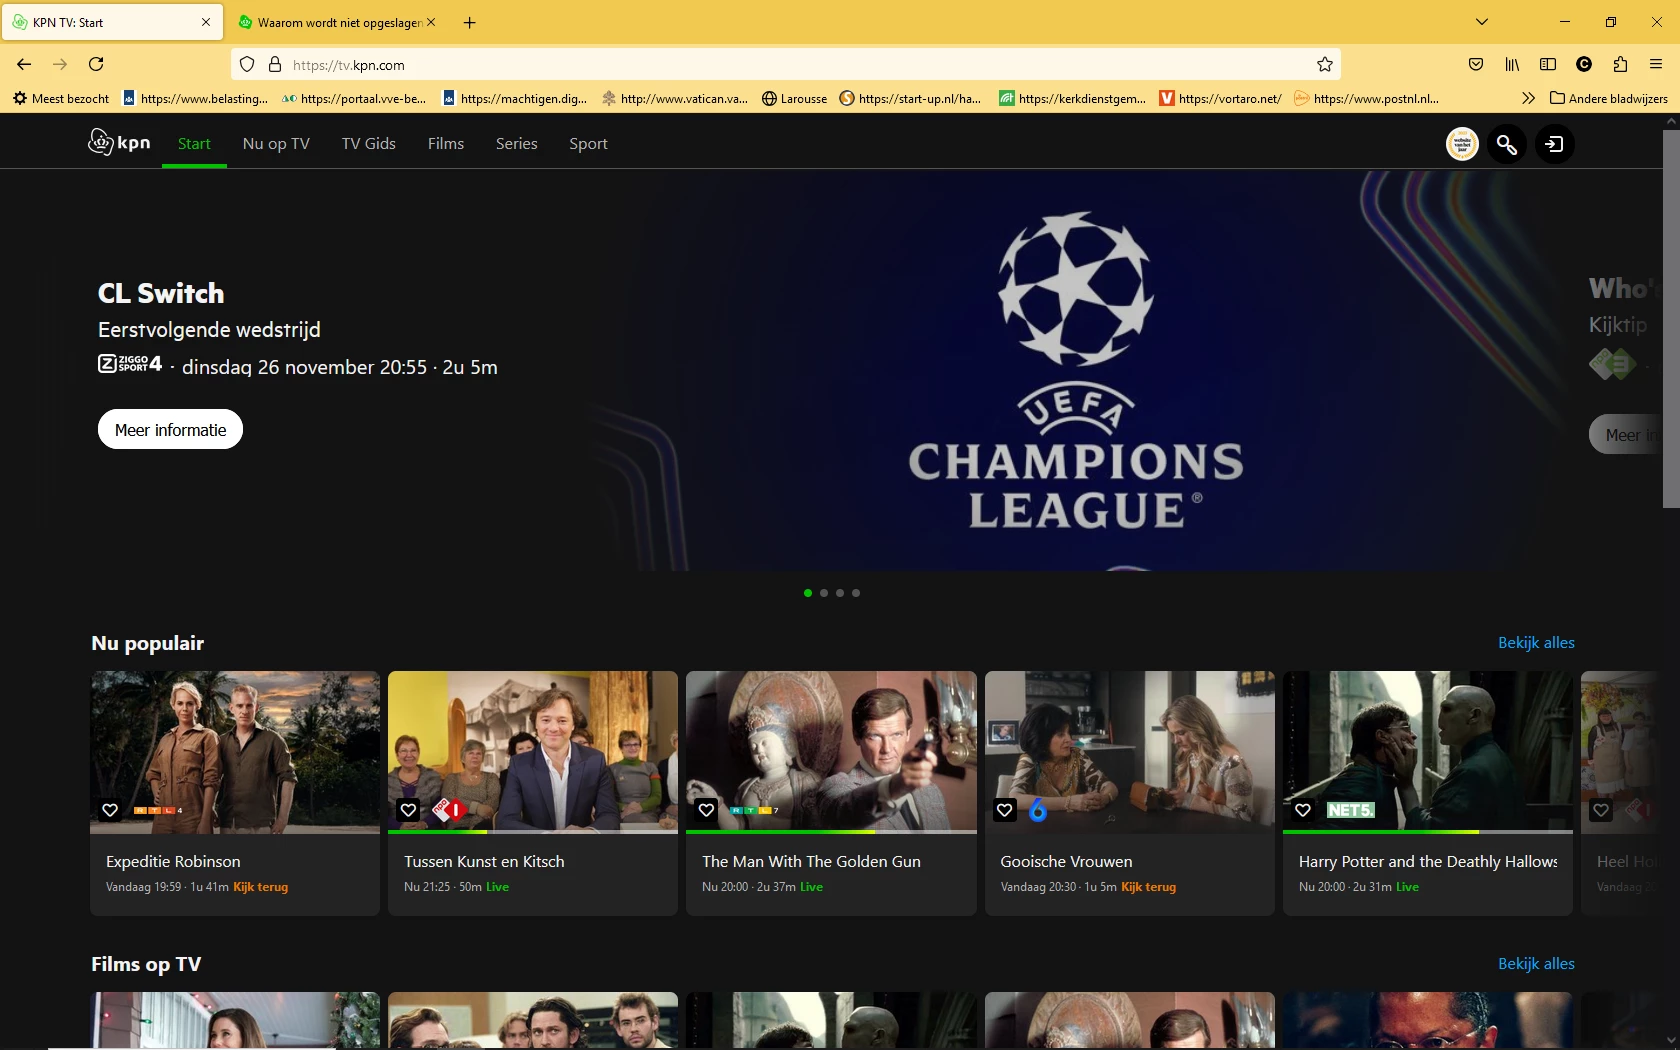
Task: Open the postnl bookmark
Action: tap(1366, 98)
